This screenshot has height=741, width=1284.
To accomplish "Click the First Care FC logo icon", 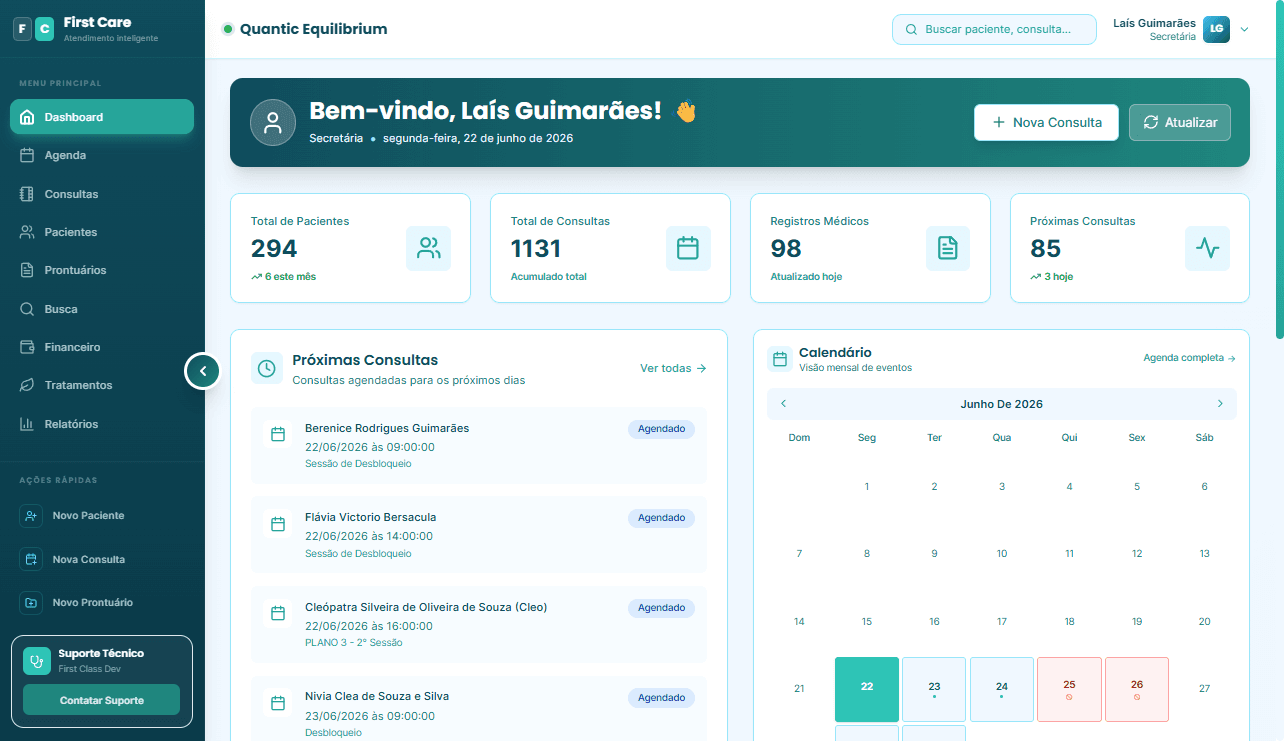I will (x=33, y=30).
